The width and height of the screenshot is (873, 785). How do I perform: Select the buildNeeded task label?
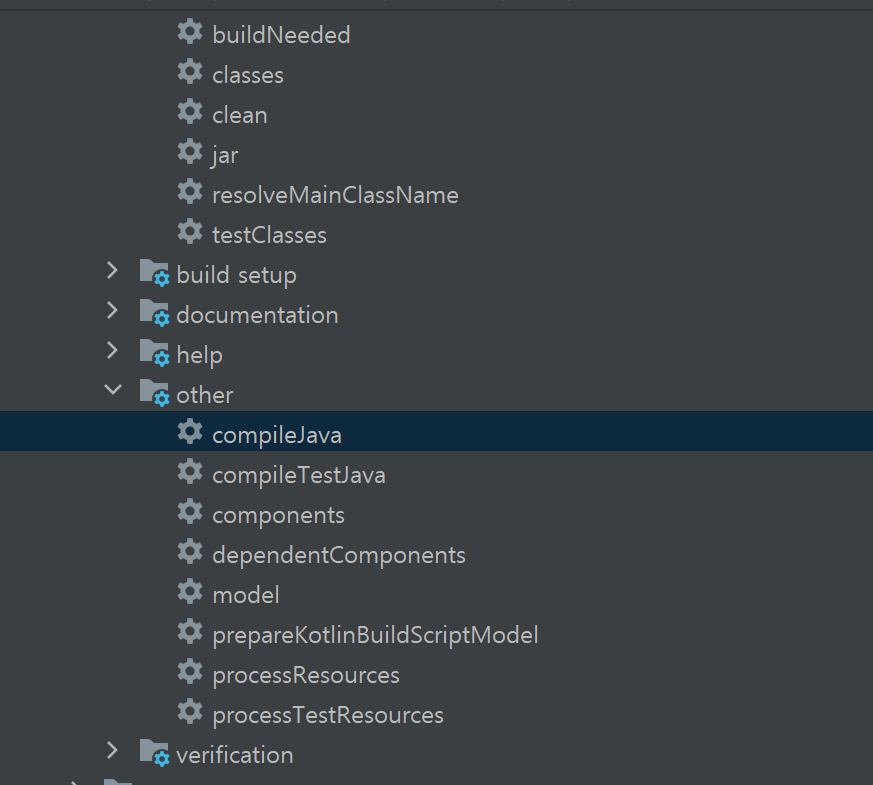click(281, 35)
